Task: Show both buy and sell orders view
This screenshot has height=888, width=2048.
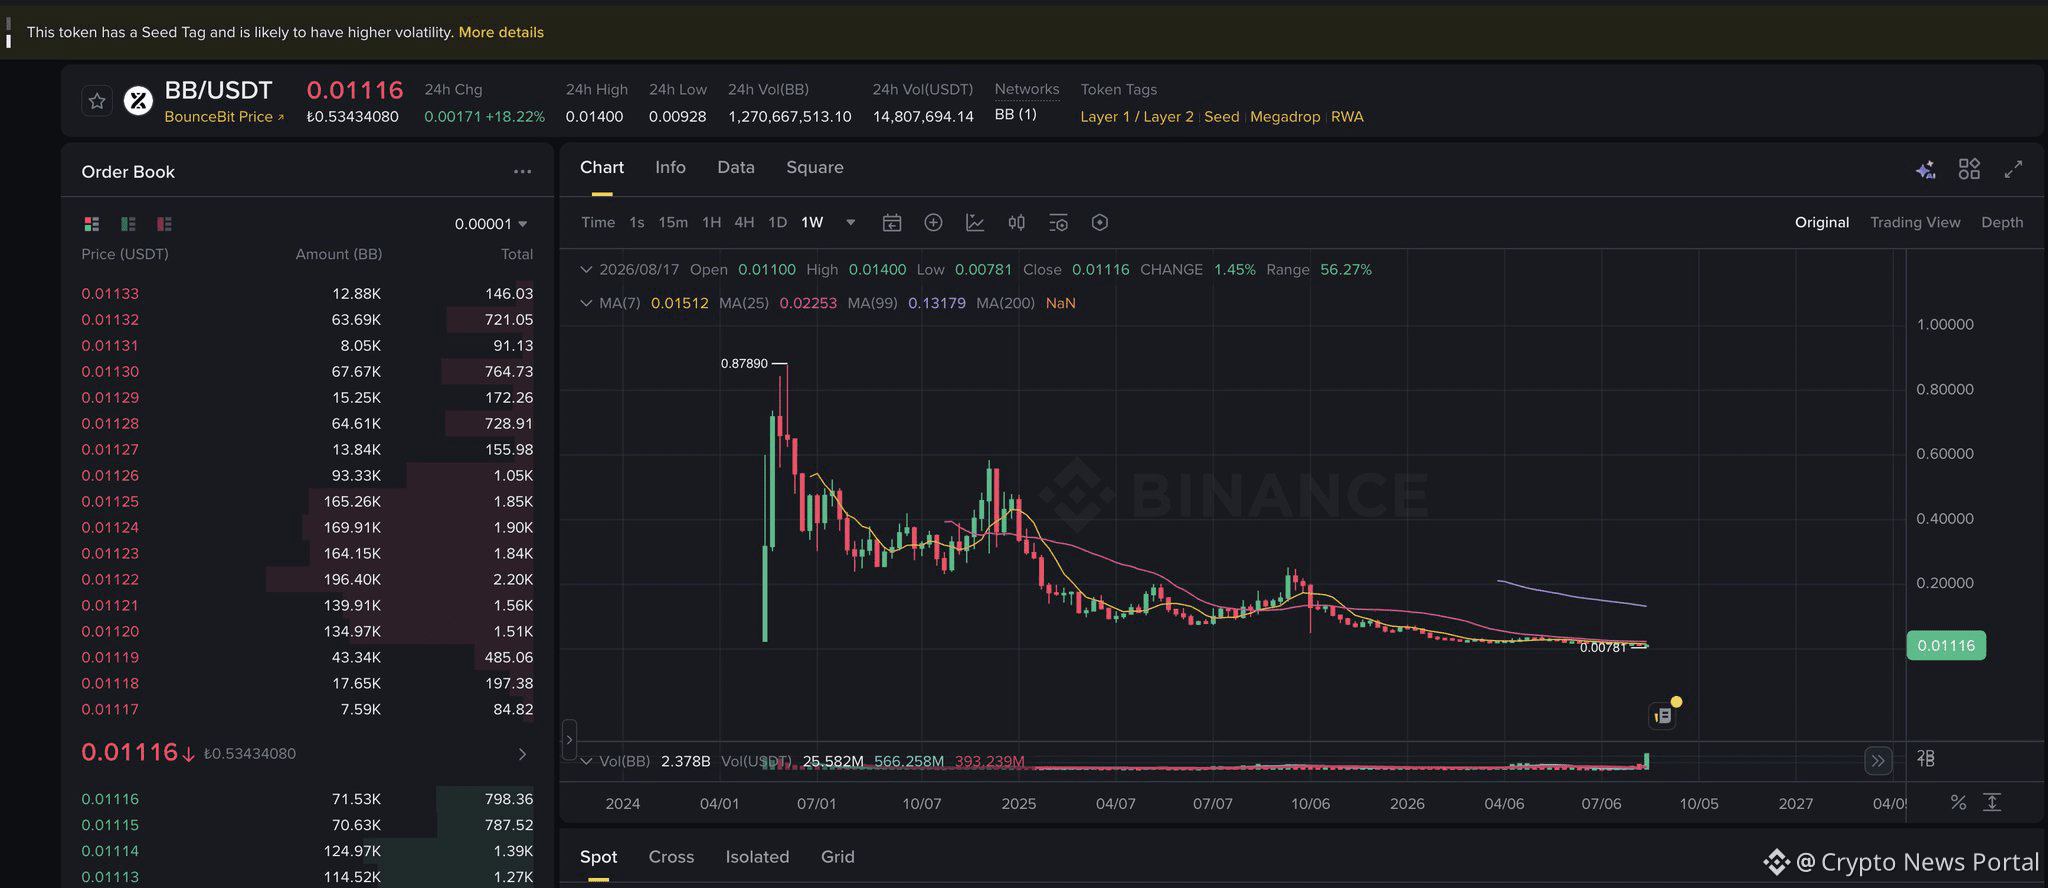Action: (92, 224)
